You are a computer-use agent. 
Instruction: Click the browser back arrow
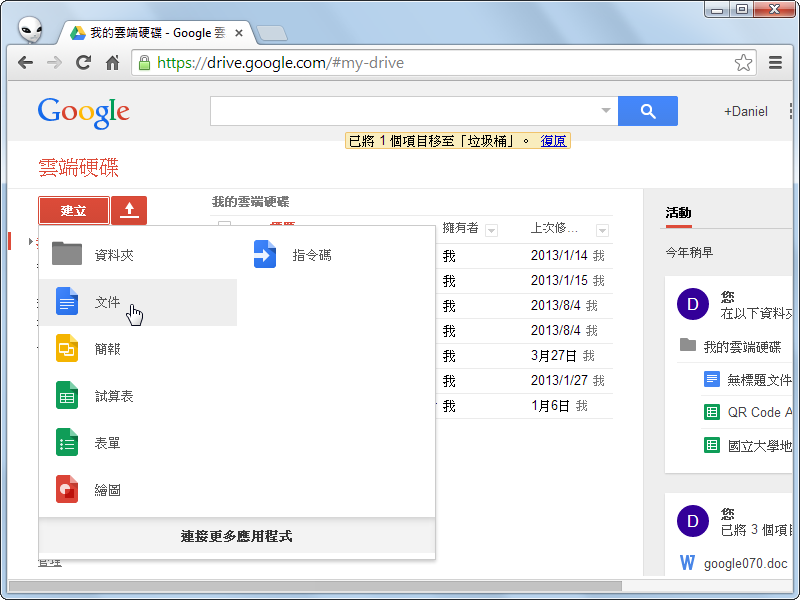point(25,63)
